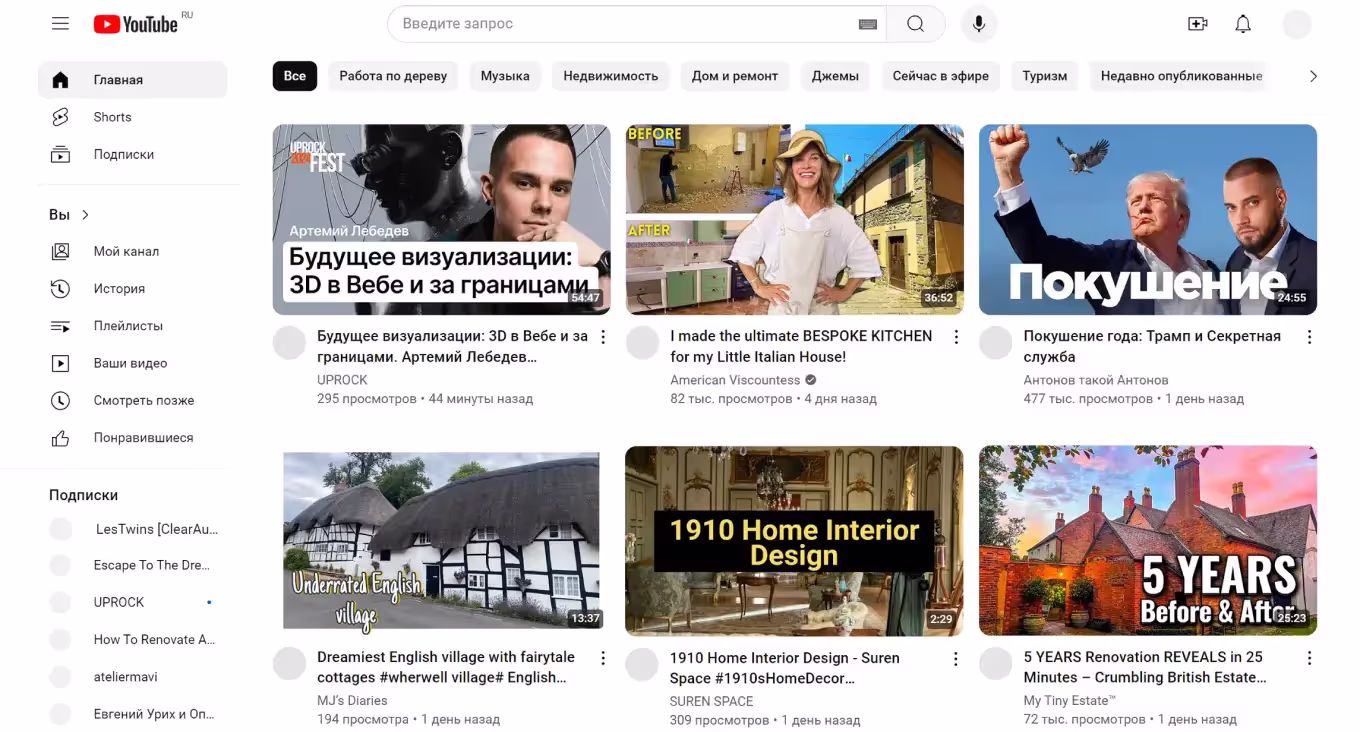1360x732 pixels.
Task: Select the Музыка filter chip
Action: (x=505, y=76)
